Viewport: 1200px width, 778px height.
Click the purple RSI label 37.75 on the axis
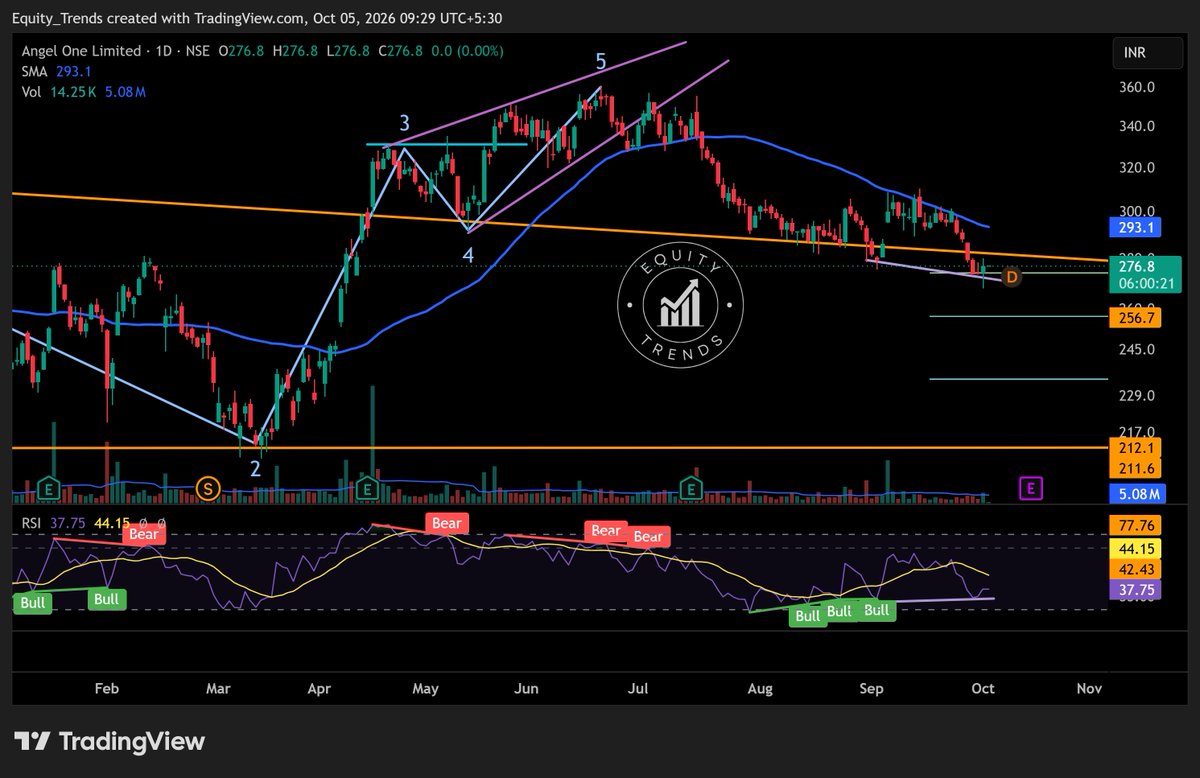[1133, 590]
